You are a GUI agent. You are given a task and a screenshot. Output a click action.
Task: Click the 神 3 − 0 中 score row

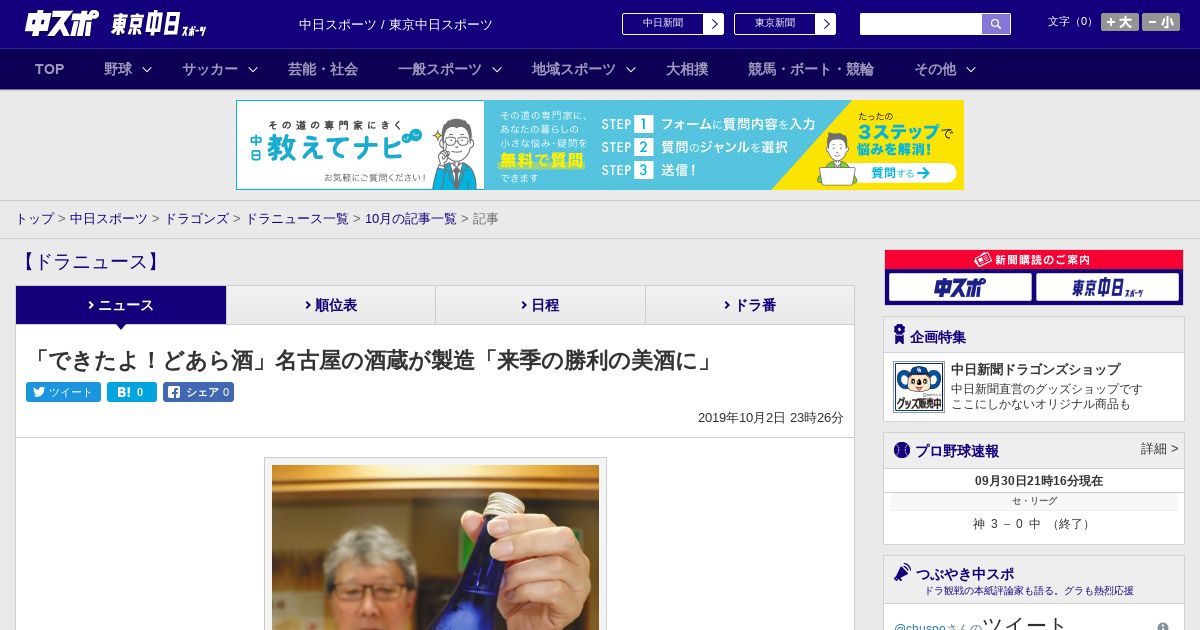[1034, 524]
